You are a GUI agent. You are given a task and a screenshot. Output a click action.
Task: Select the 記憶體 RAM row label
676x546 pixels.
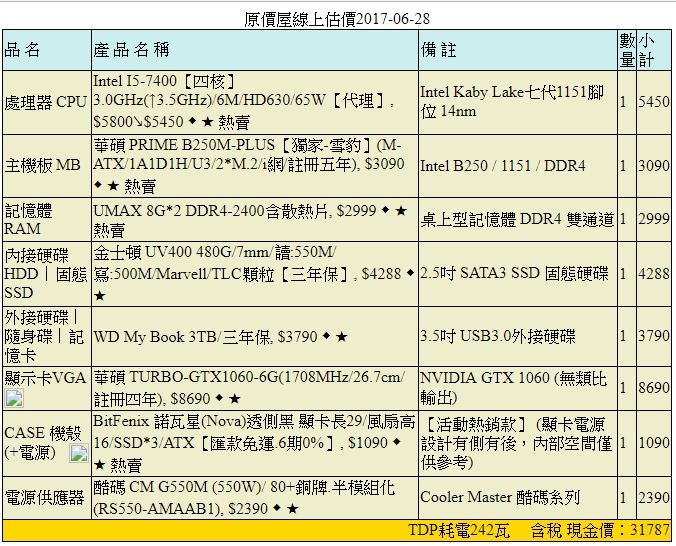coord(28,220)
